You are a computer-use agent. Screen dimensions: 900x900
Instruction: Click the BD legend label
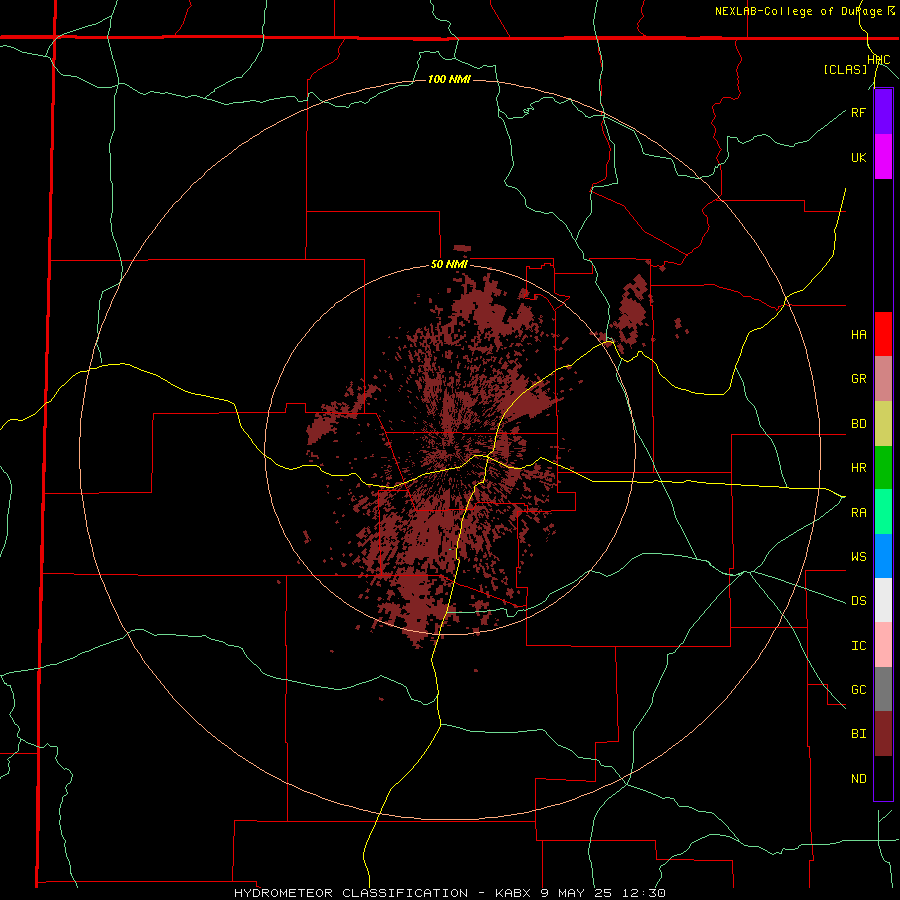858,424
